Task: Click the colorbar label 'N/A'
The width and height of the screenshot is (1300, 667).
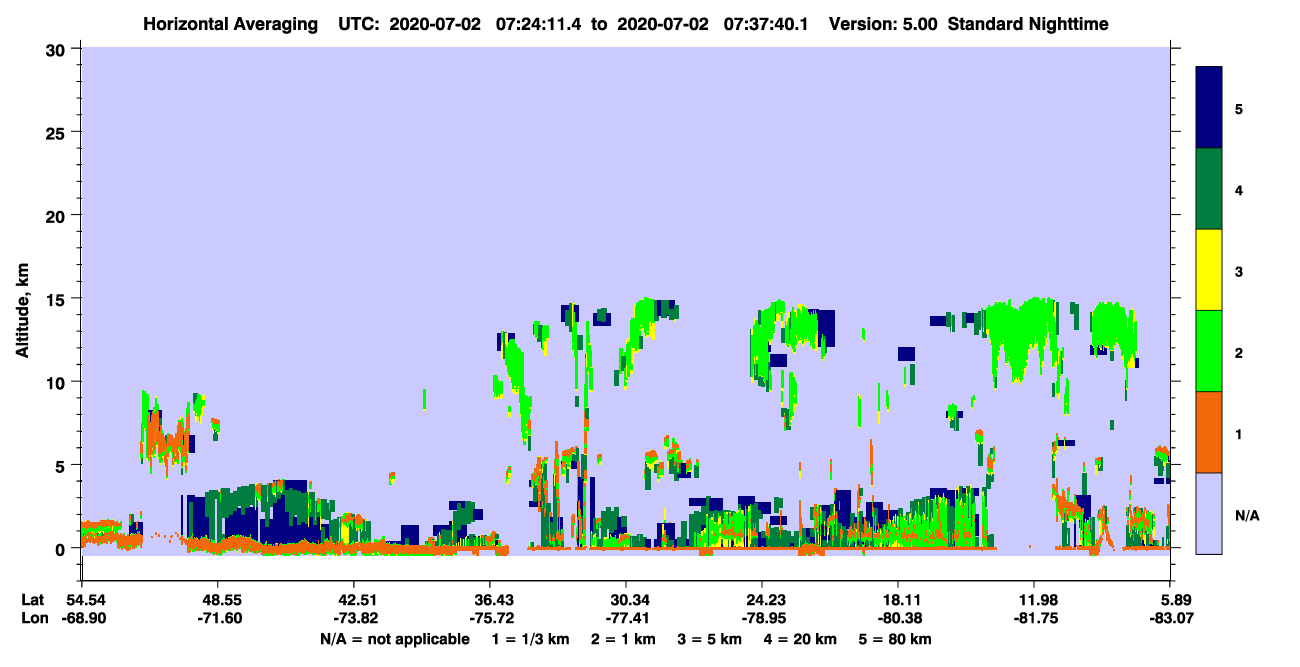Action: point(1247,515)
